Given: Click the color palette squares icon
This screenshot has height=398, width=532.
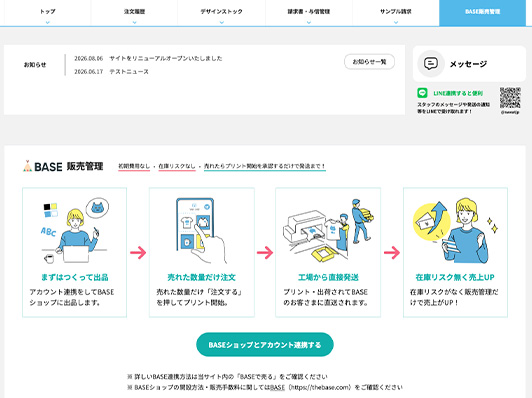Looking at the screenshot, I should coord(51,210).
